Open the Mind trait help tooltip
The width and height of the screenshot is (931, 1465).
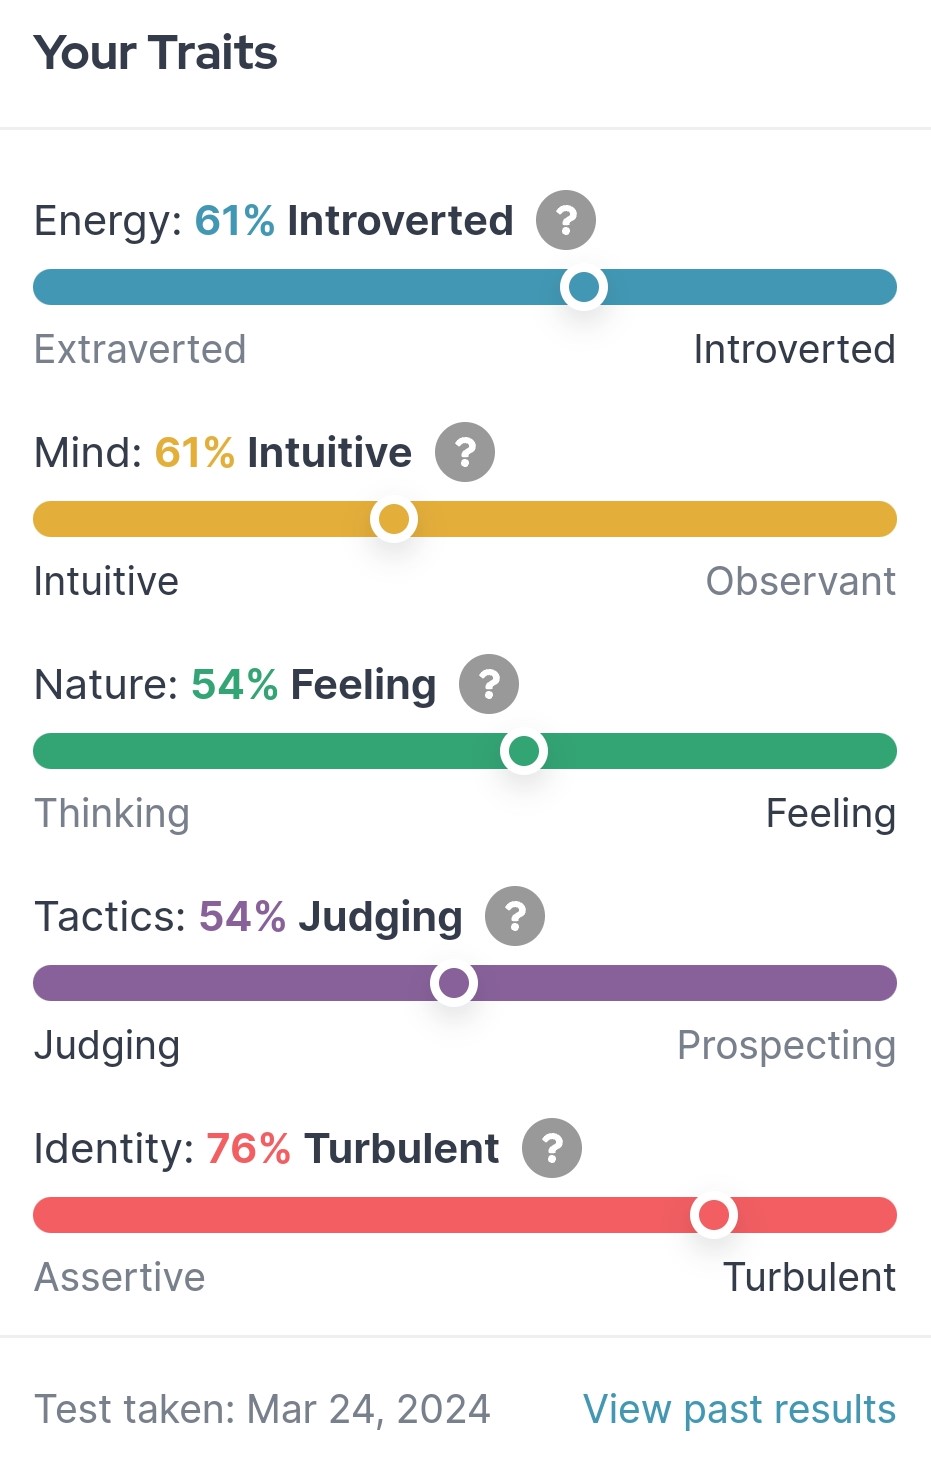[x=464, y=452]
